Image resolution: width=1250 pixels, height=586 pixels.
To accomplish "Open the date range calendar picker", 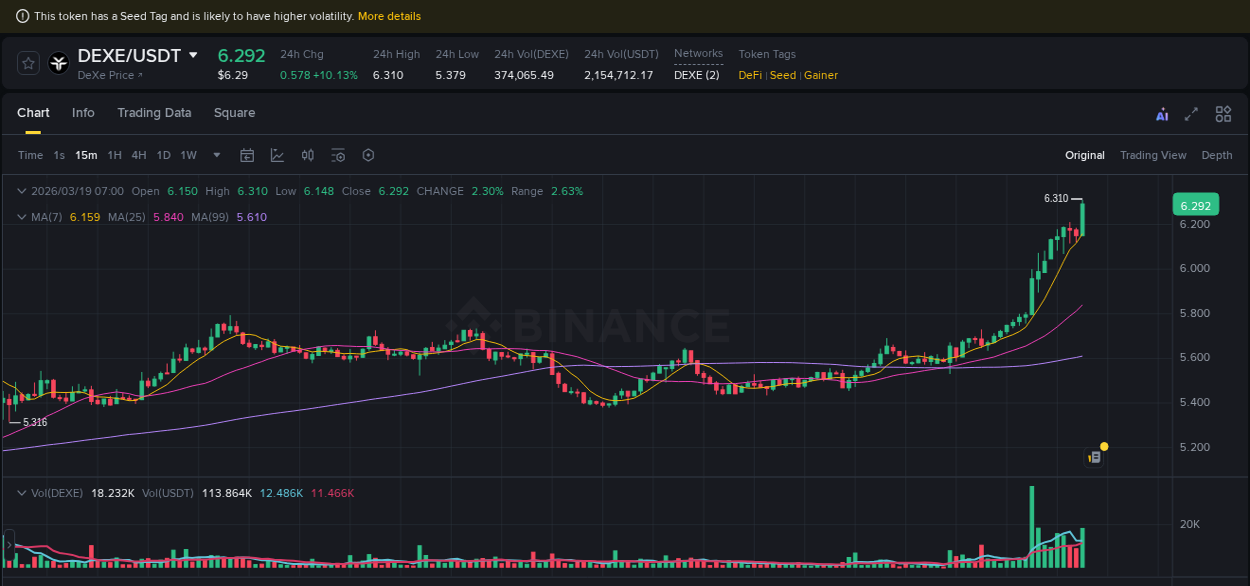I will click(x=247, y=155).
